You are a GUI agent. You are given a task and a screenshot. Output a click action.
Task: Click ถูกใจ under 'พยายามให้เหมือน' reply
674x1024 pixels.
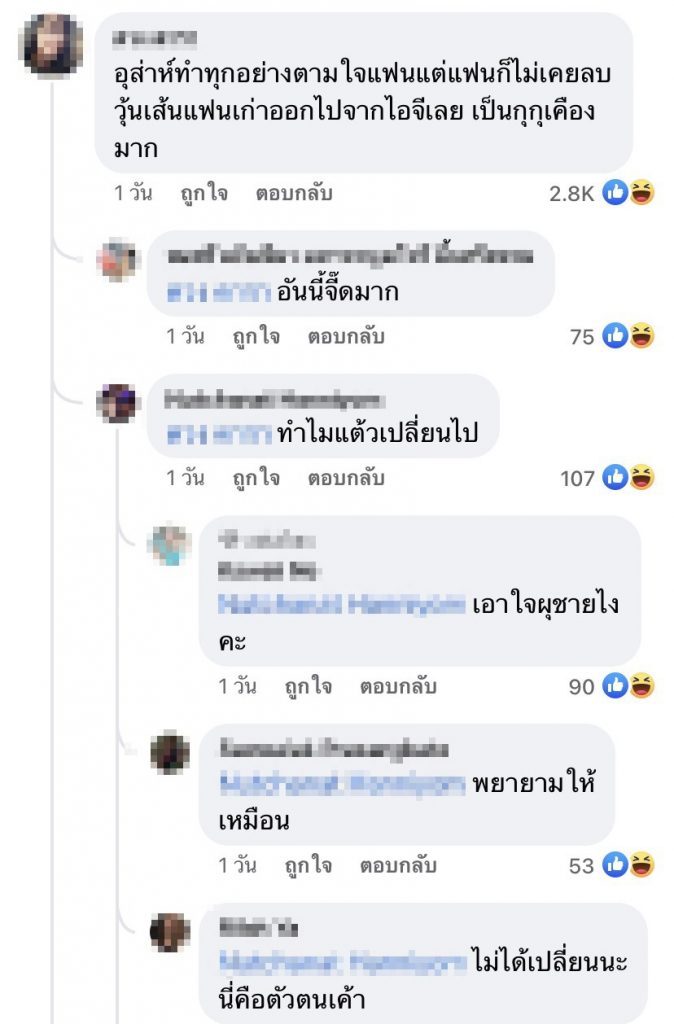[308, 865]
